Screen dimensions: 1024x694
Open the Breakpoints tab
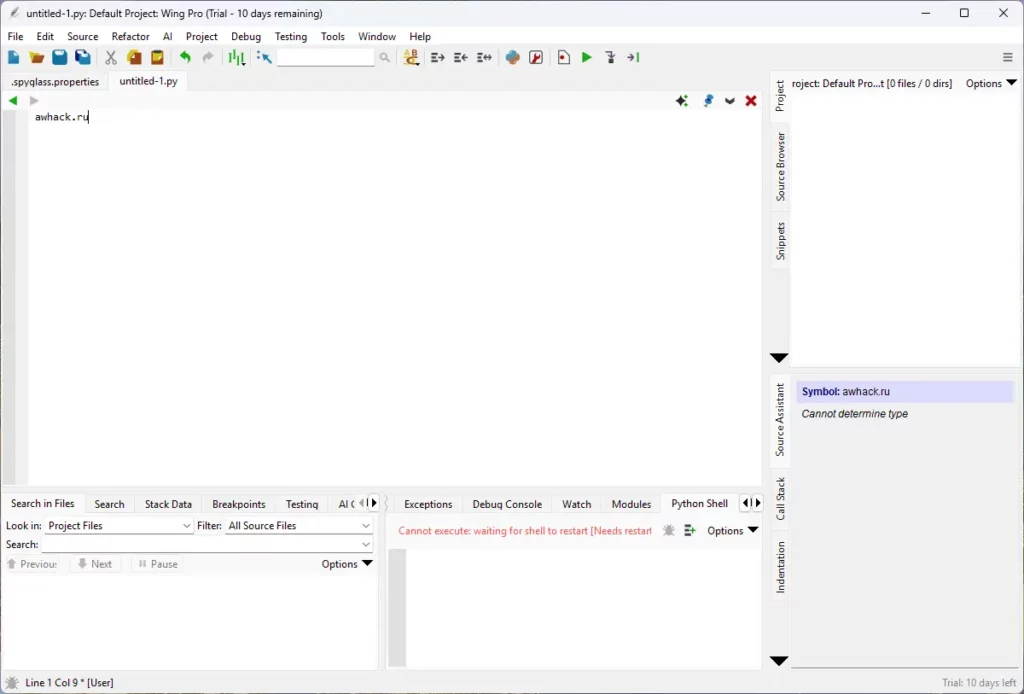239,504
